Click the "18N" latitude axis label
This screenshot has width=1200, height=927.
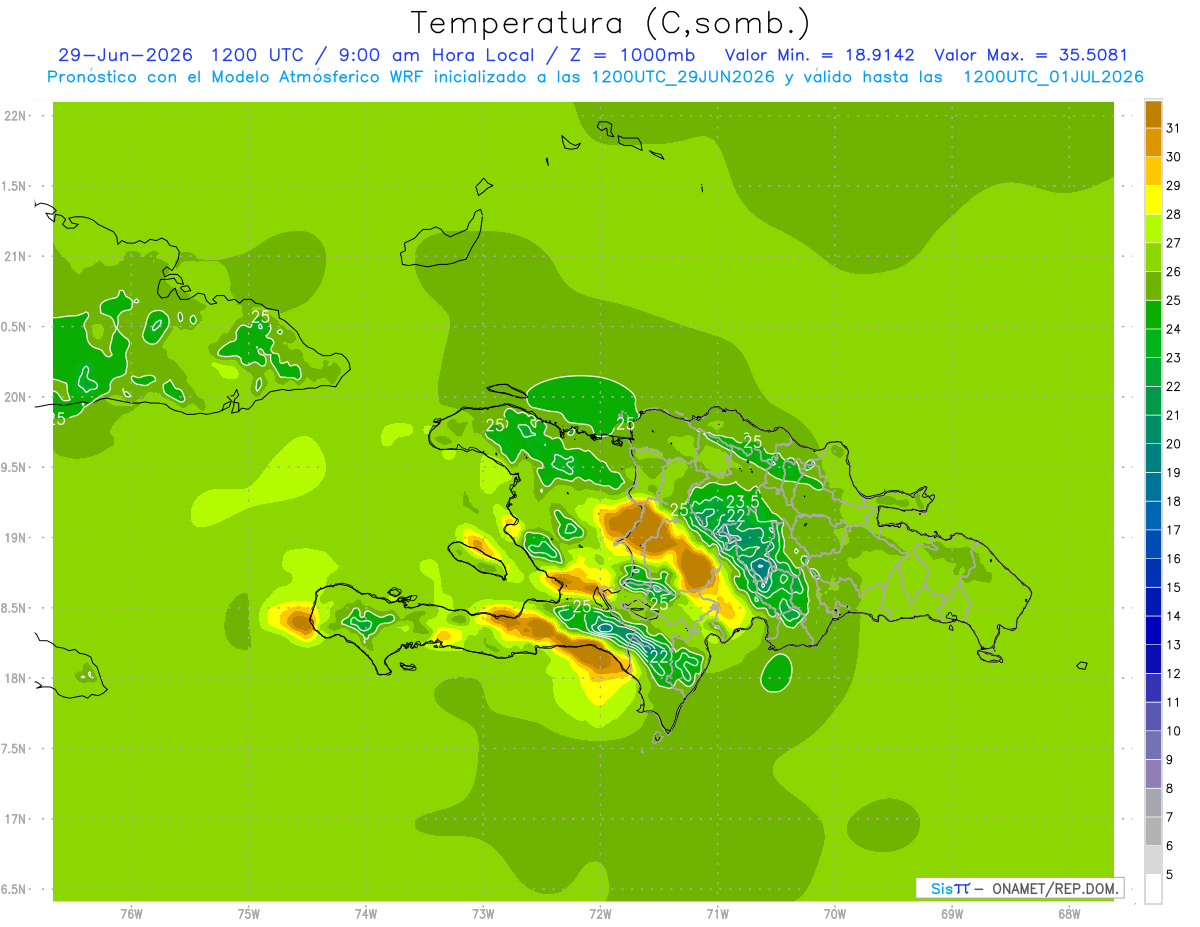coord(15,679)
